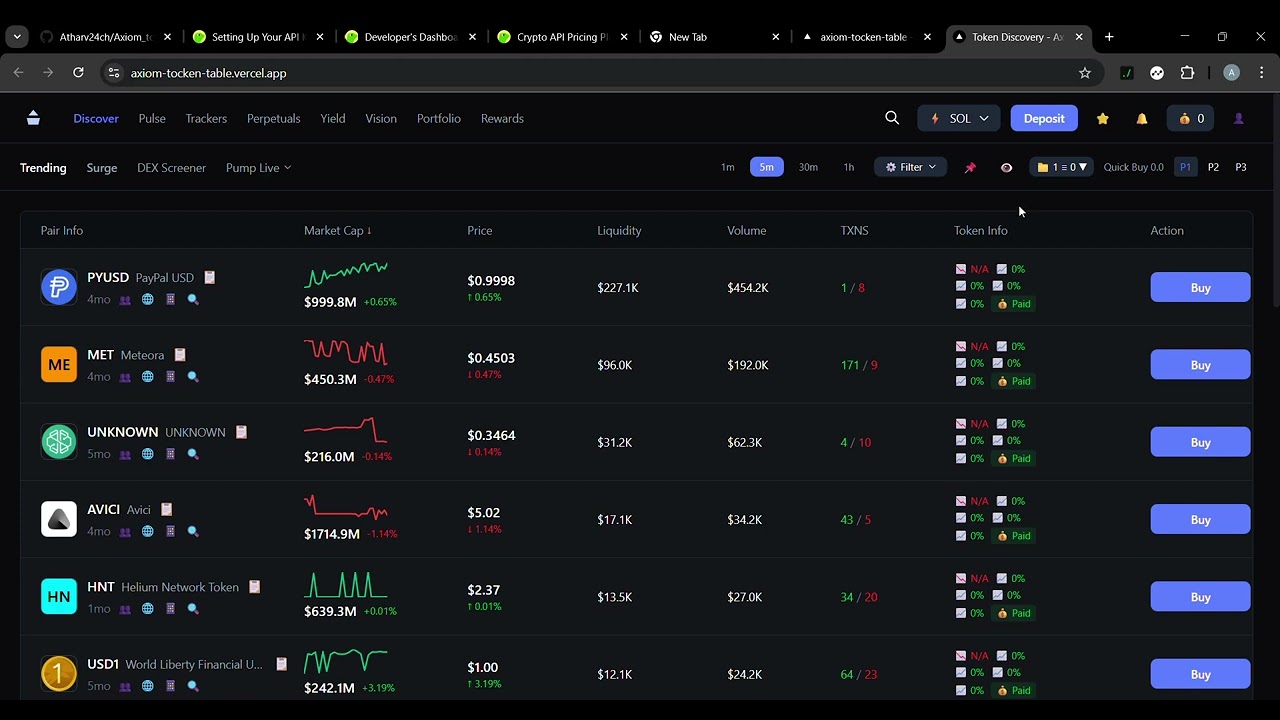
Task: Click the Quick Buy 0.0 field
Action: click(1133, 167)
